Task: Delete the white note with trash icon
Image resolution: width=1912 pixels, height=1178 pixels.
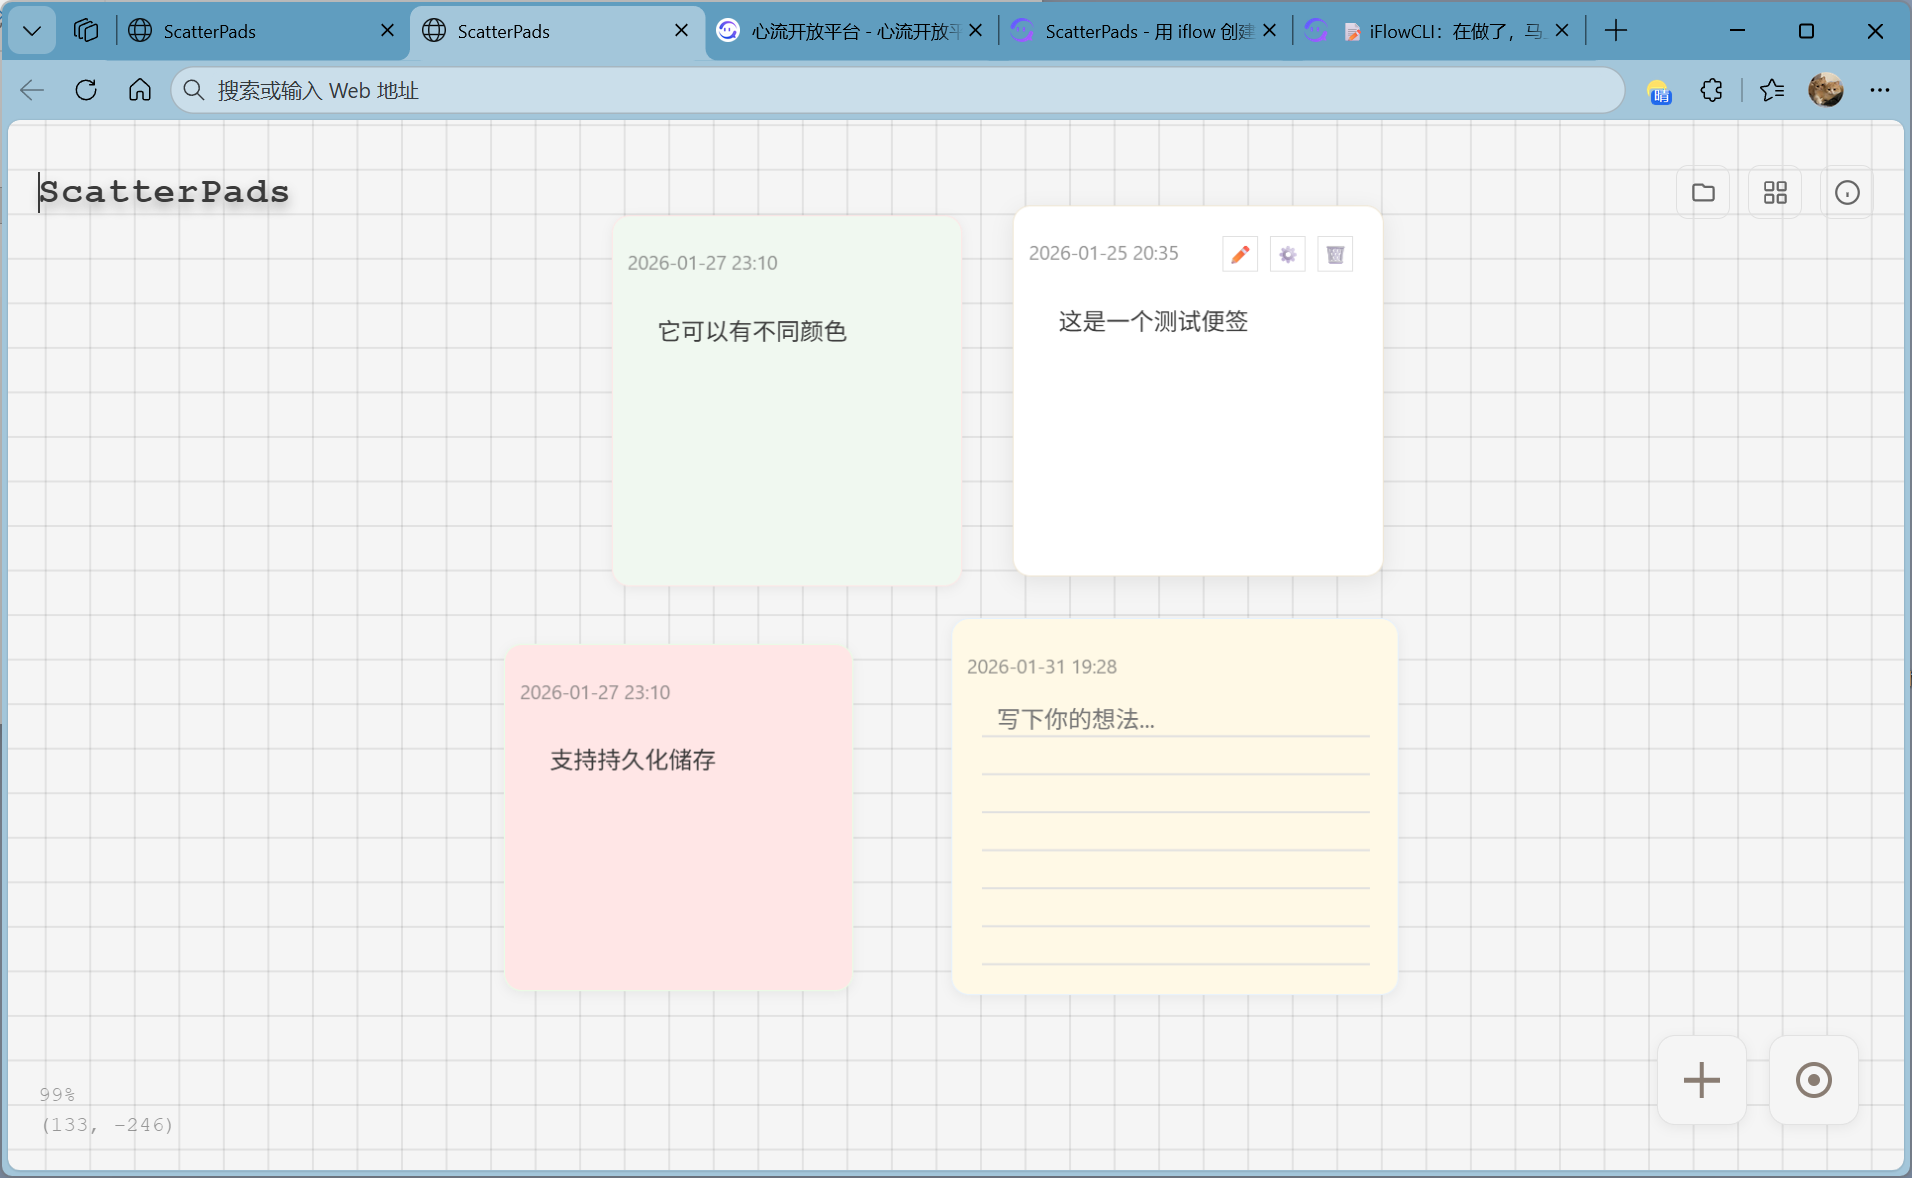Action: point(1335,254)
